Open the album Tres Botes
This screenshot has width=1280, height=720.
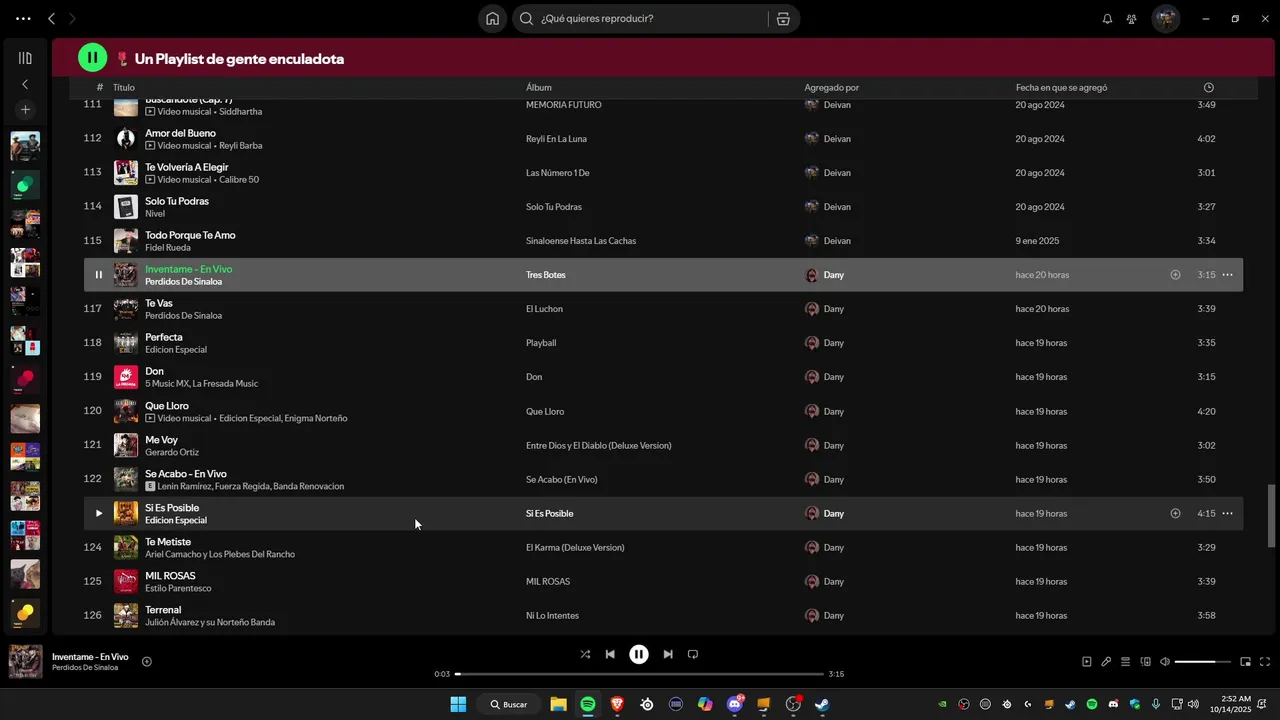(x=546, y=275)
